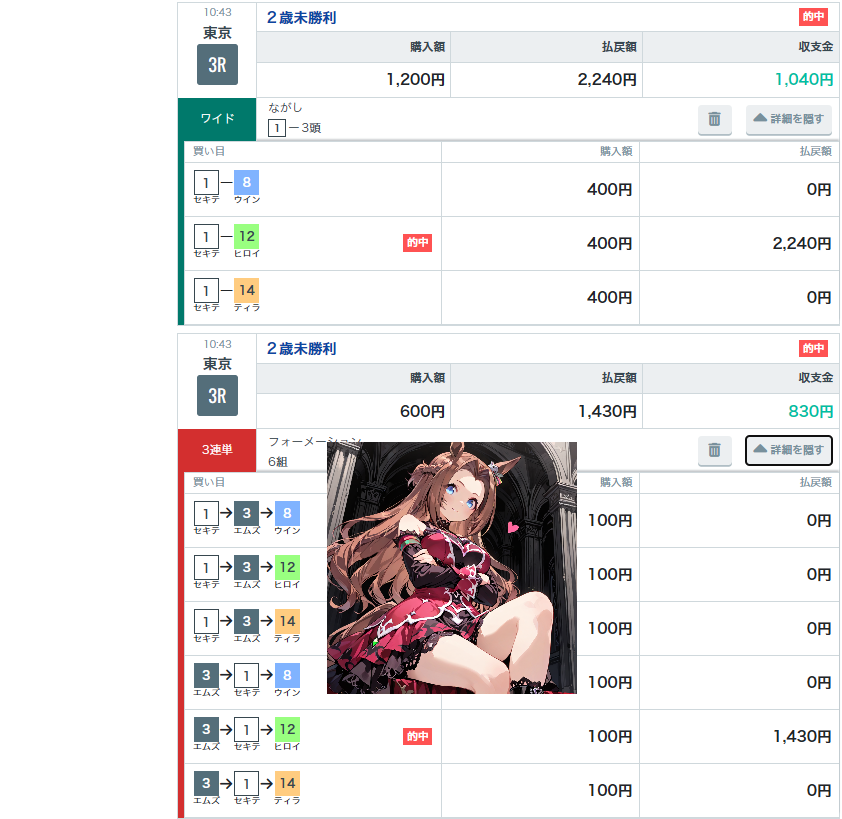Delete the 3連単 bet using its trash icon
Image resolution: width=842 pixels, height=819 pixels.
pos(714,450)
